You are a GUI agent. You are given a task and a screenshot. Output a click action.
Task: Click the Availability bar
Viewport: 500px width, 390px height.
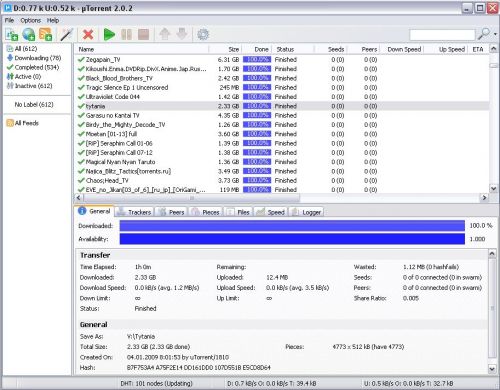(292, 239)
